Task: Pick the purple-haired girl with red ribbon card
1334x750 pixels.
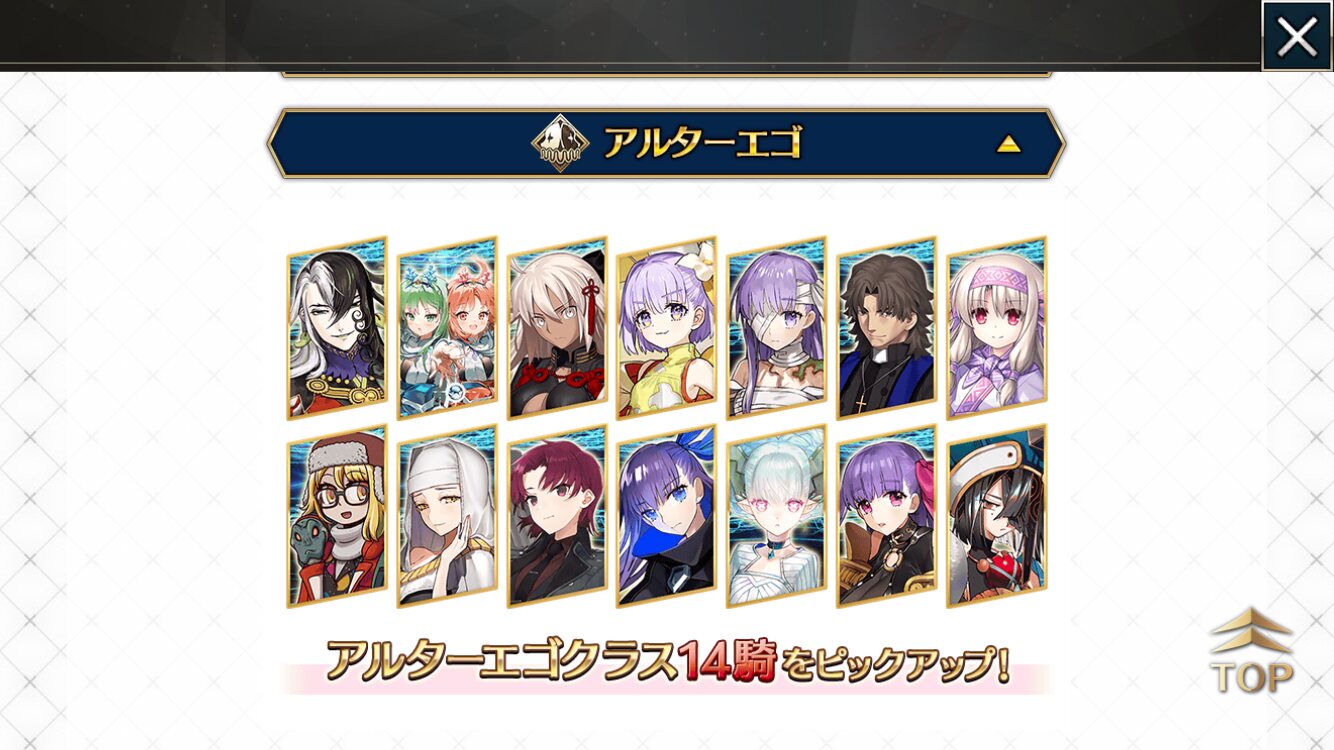Action: (x=887, y=517)
